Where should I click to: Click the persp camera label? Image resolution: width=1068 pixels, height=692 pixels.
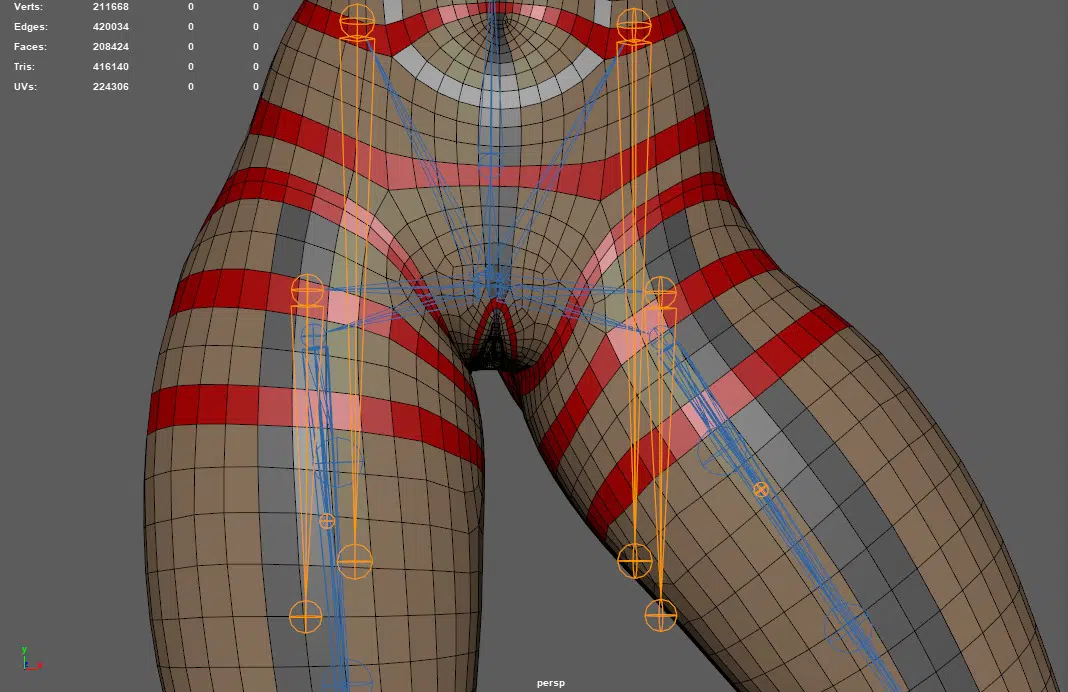(x=550, y=682)
